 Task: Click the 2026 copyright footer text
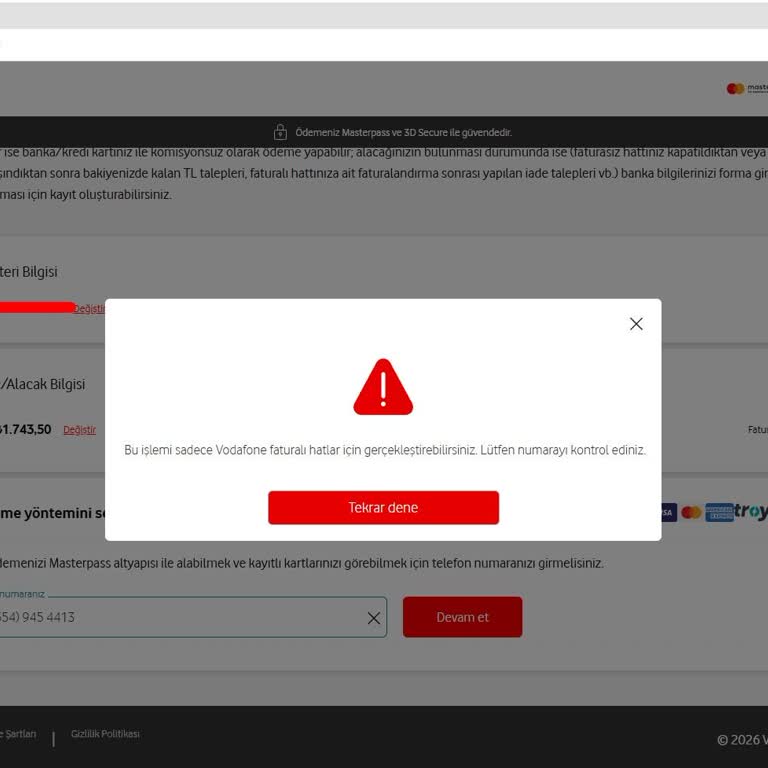pyautogui.click(x=742, y=740)
